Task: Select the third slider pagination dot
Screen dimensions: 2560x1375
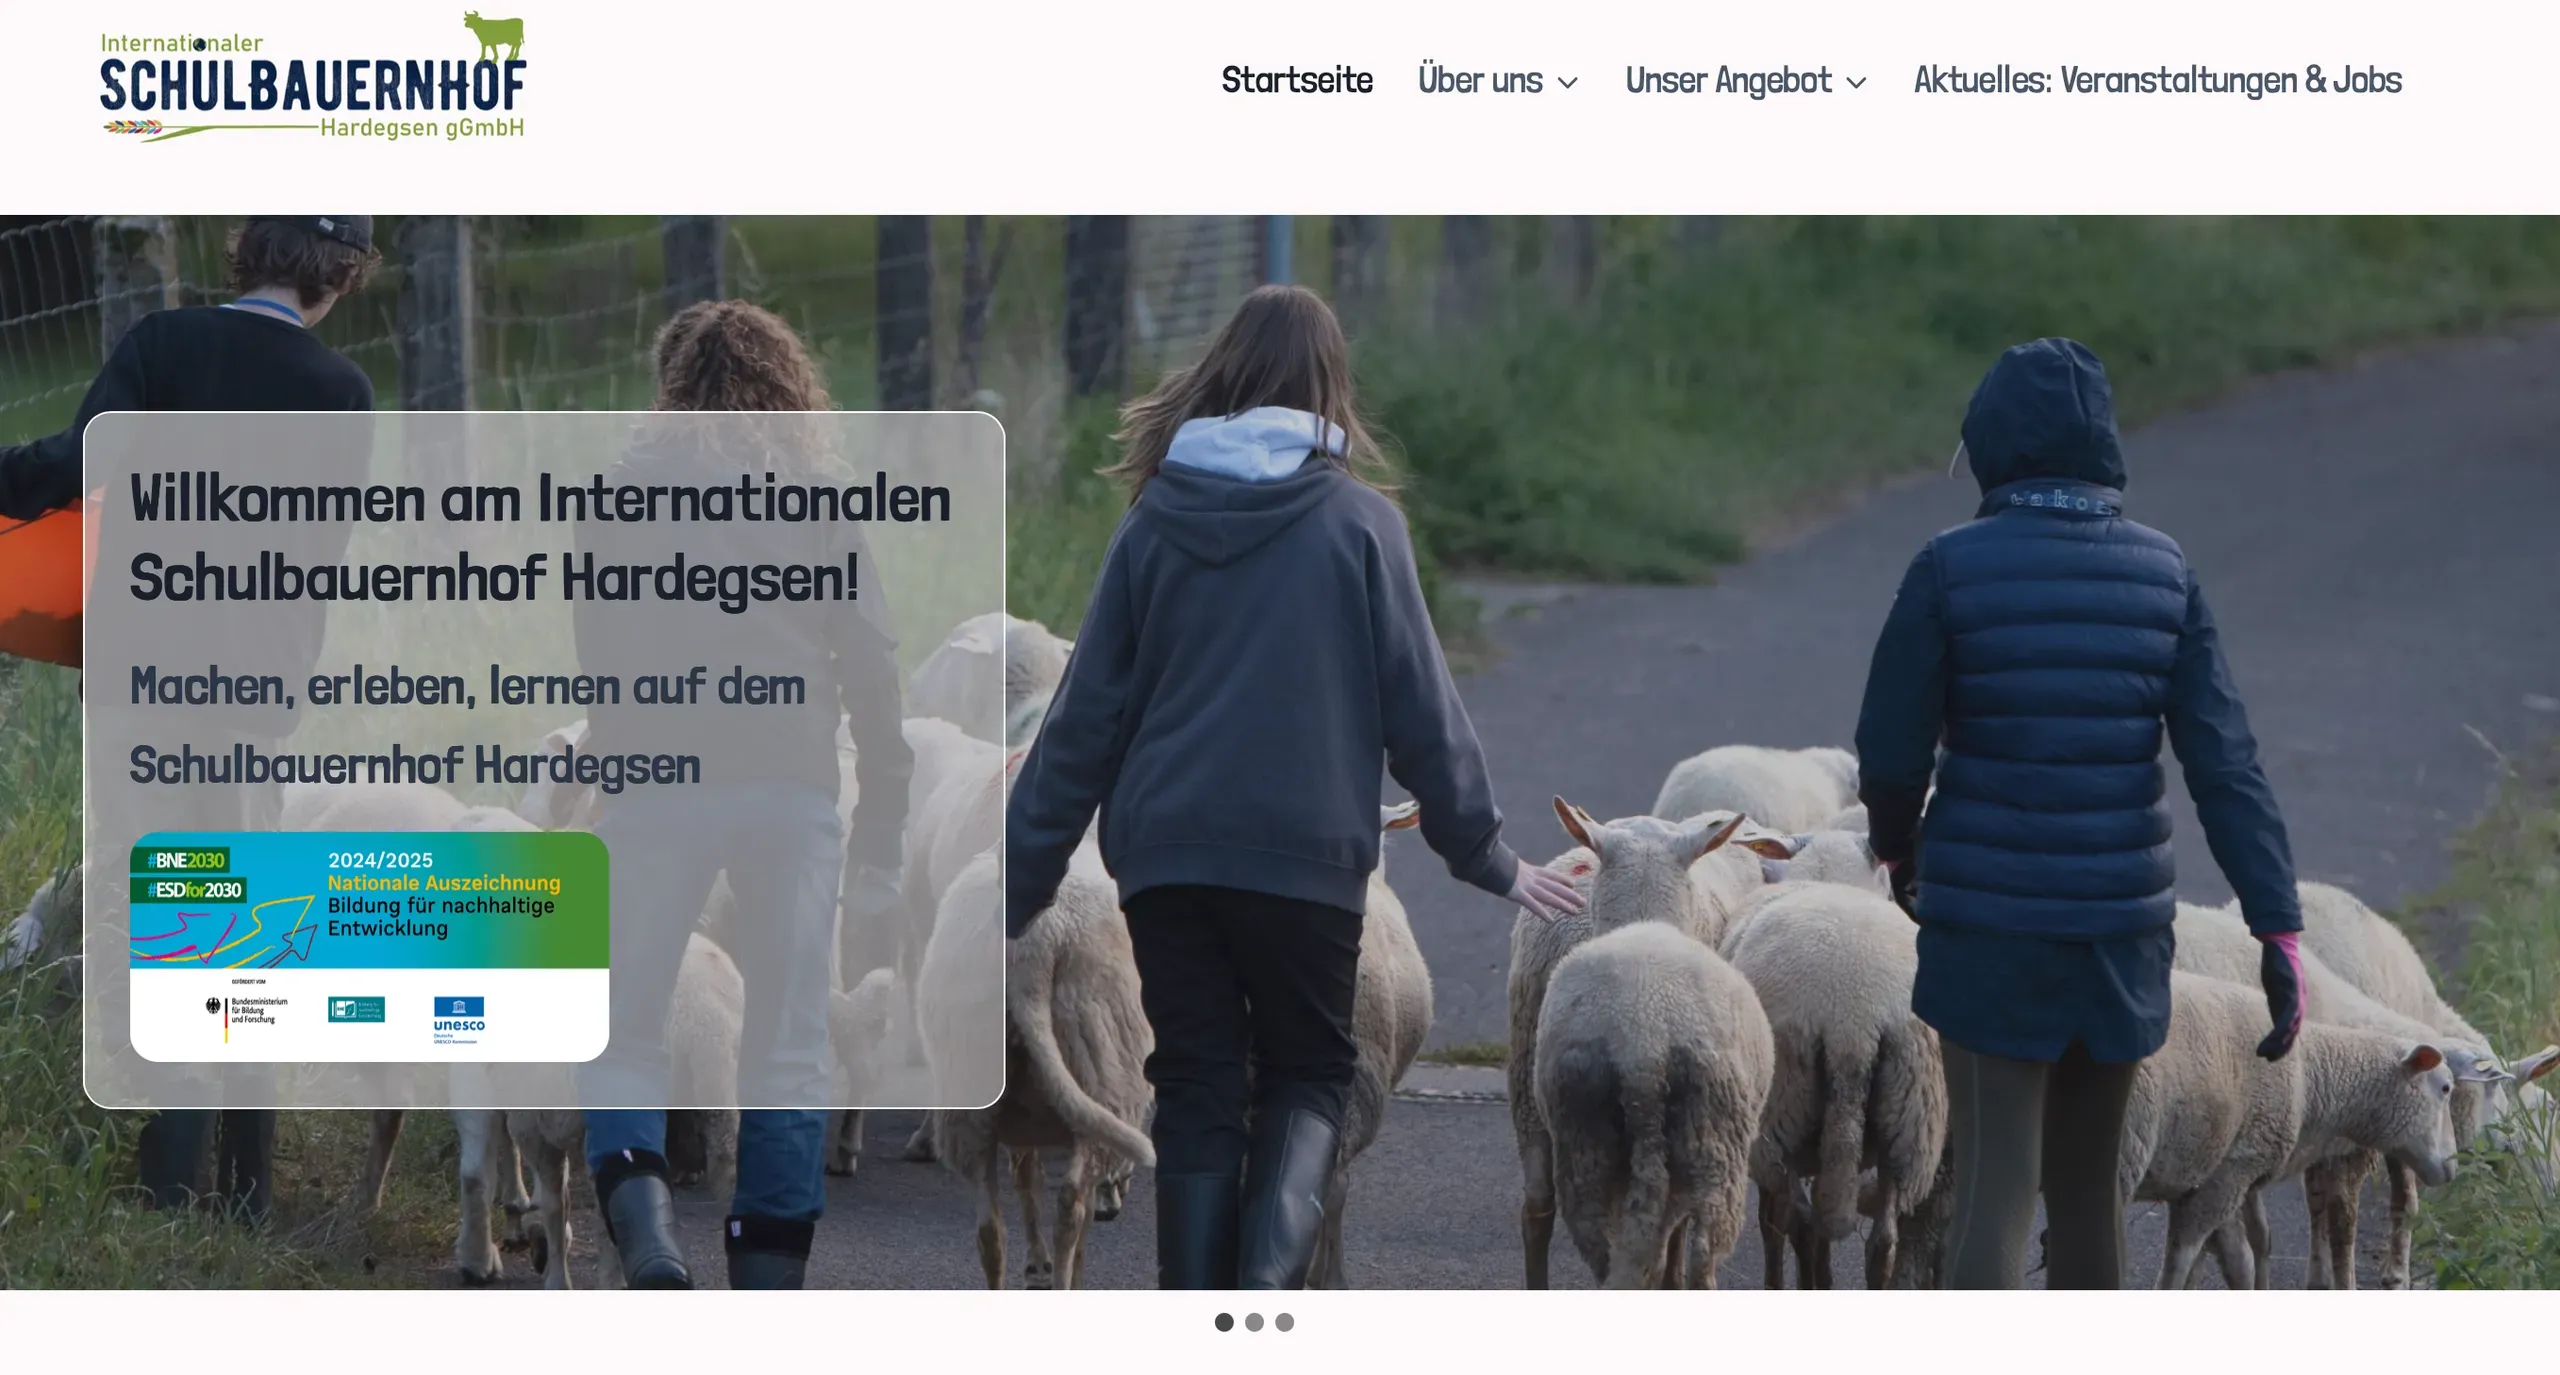Action: pos(1285,1322)
